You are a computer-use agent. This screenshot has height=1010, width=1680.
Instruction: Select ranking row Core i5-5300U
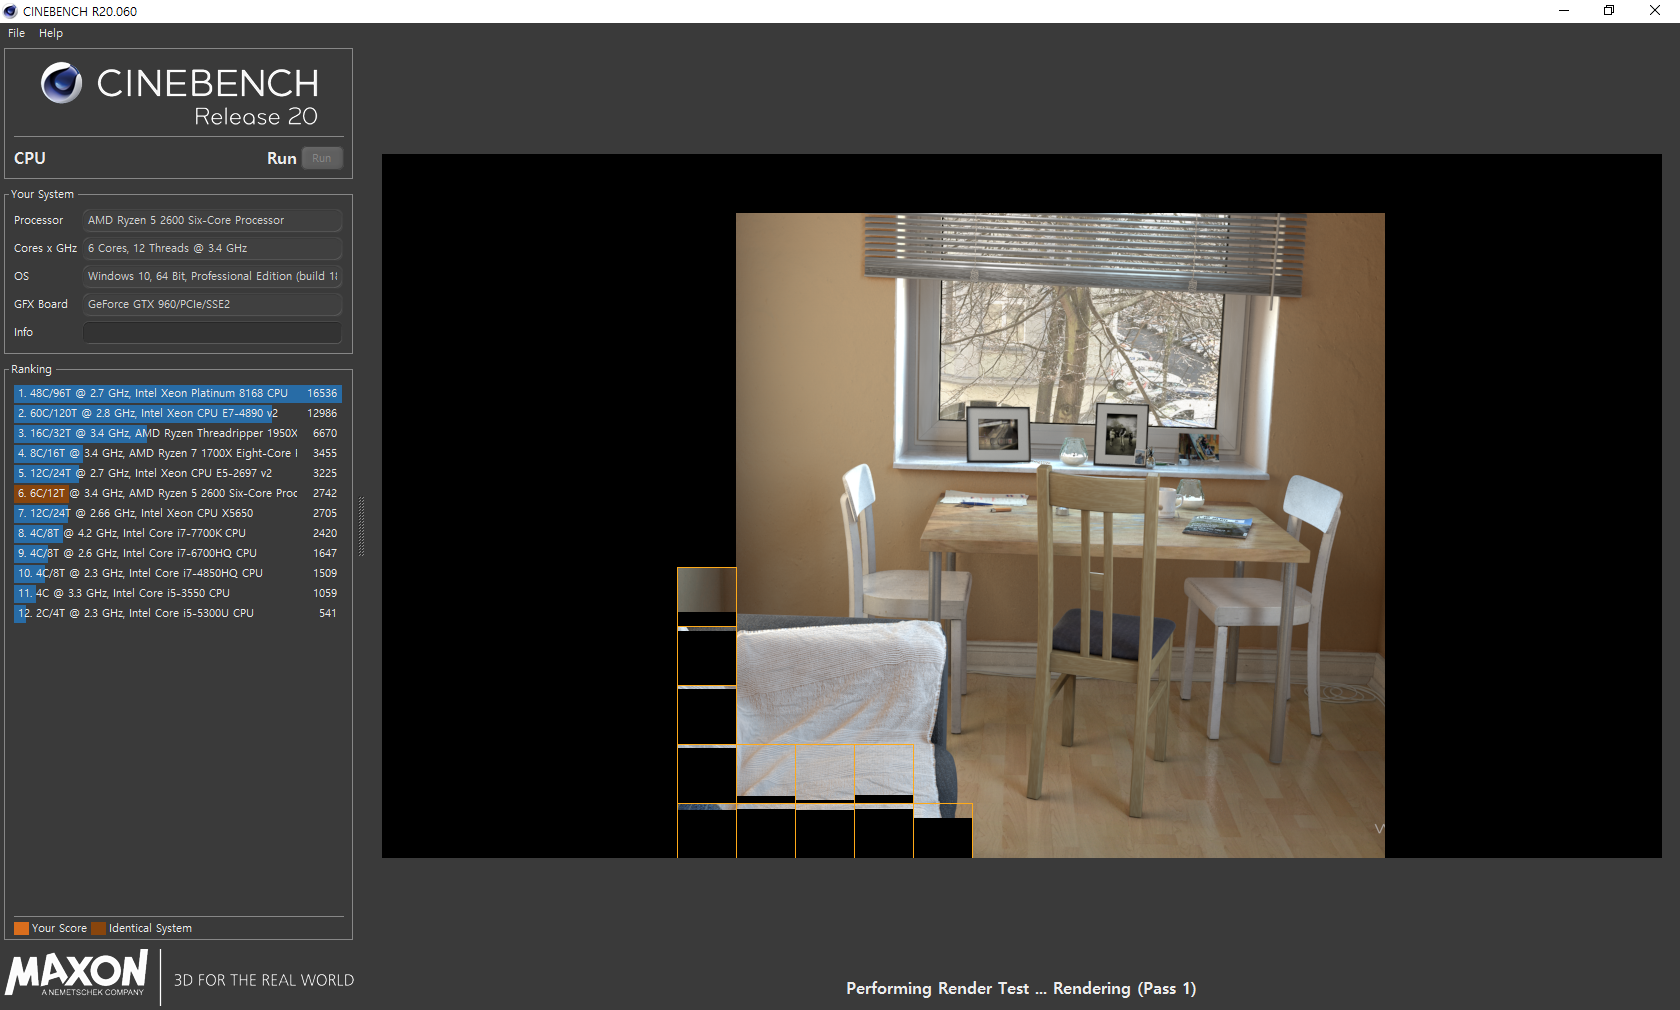177,613
